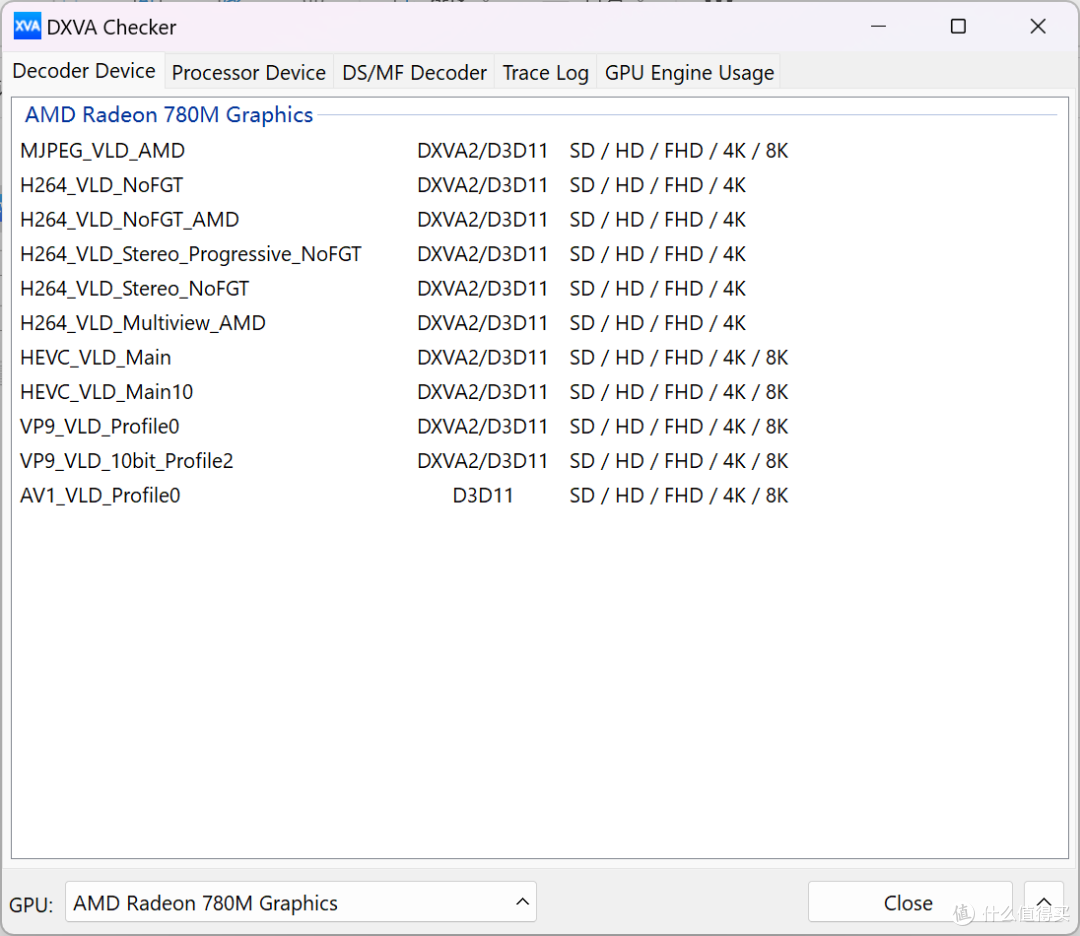Close the window with the X icon
The height and width of the screenshot is (936, 1080).
pyautogui.click(x=1038, y=27)
